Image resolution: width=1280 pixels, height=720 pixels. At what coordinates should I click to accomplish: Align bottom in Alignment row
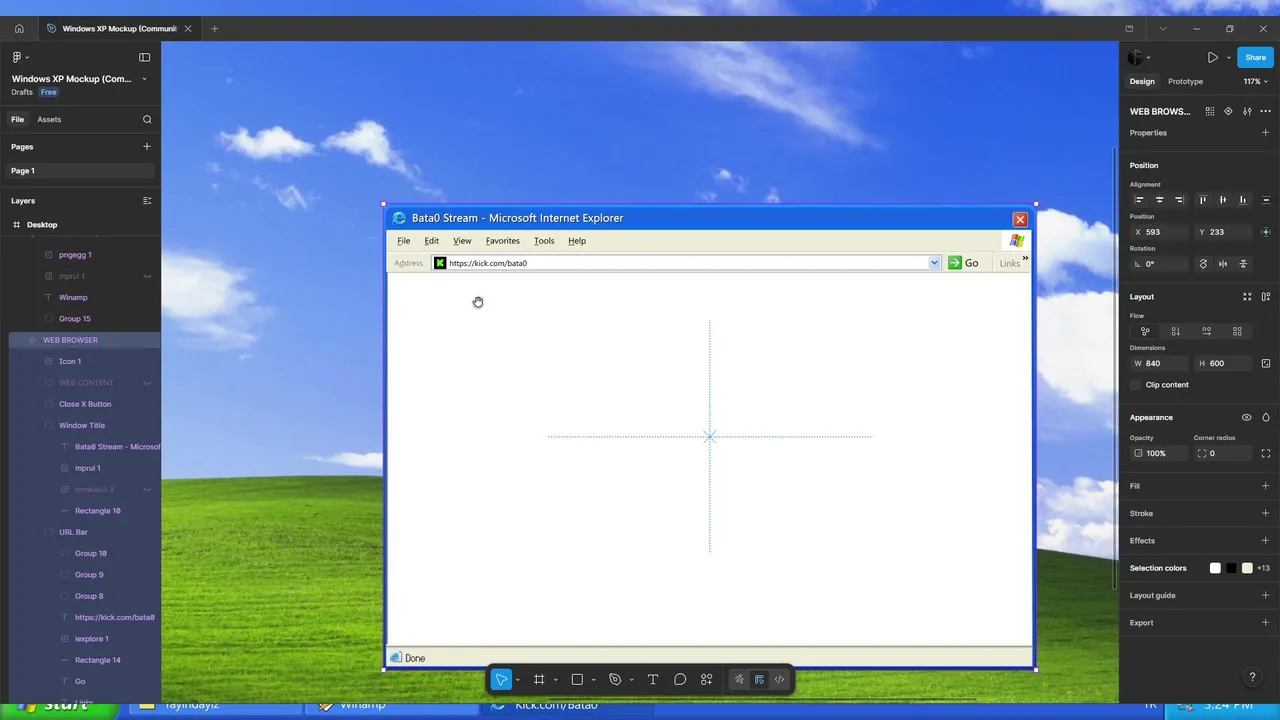(x=1243, y=200)
